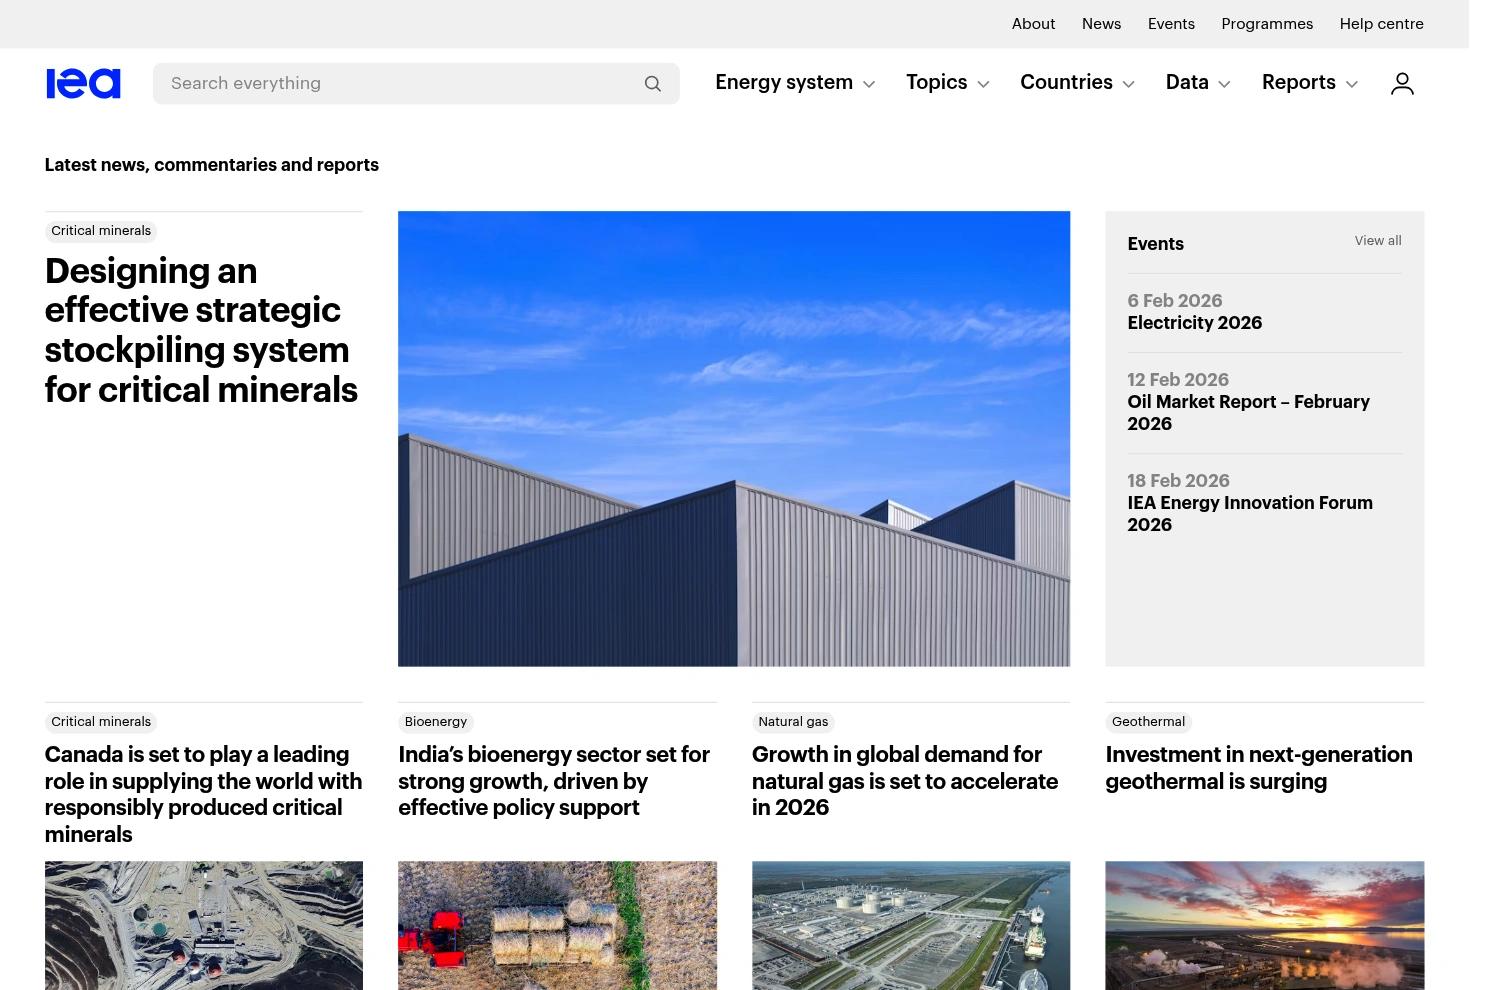Click the 6 Feb 2026 date
Viewport: 1485px width, 990px height.
(x=1175, y=301)
